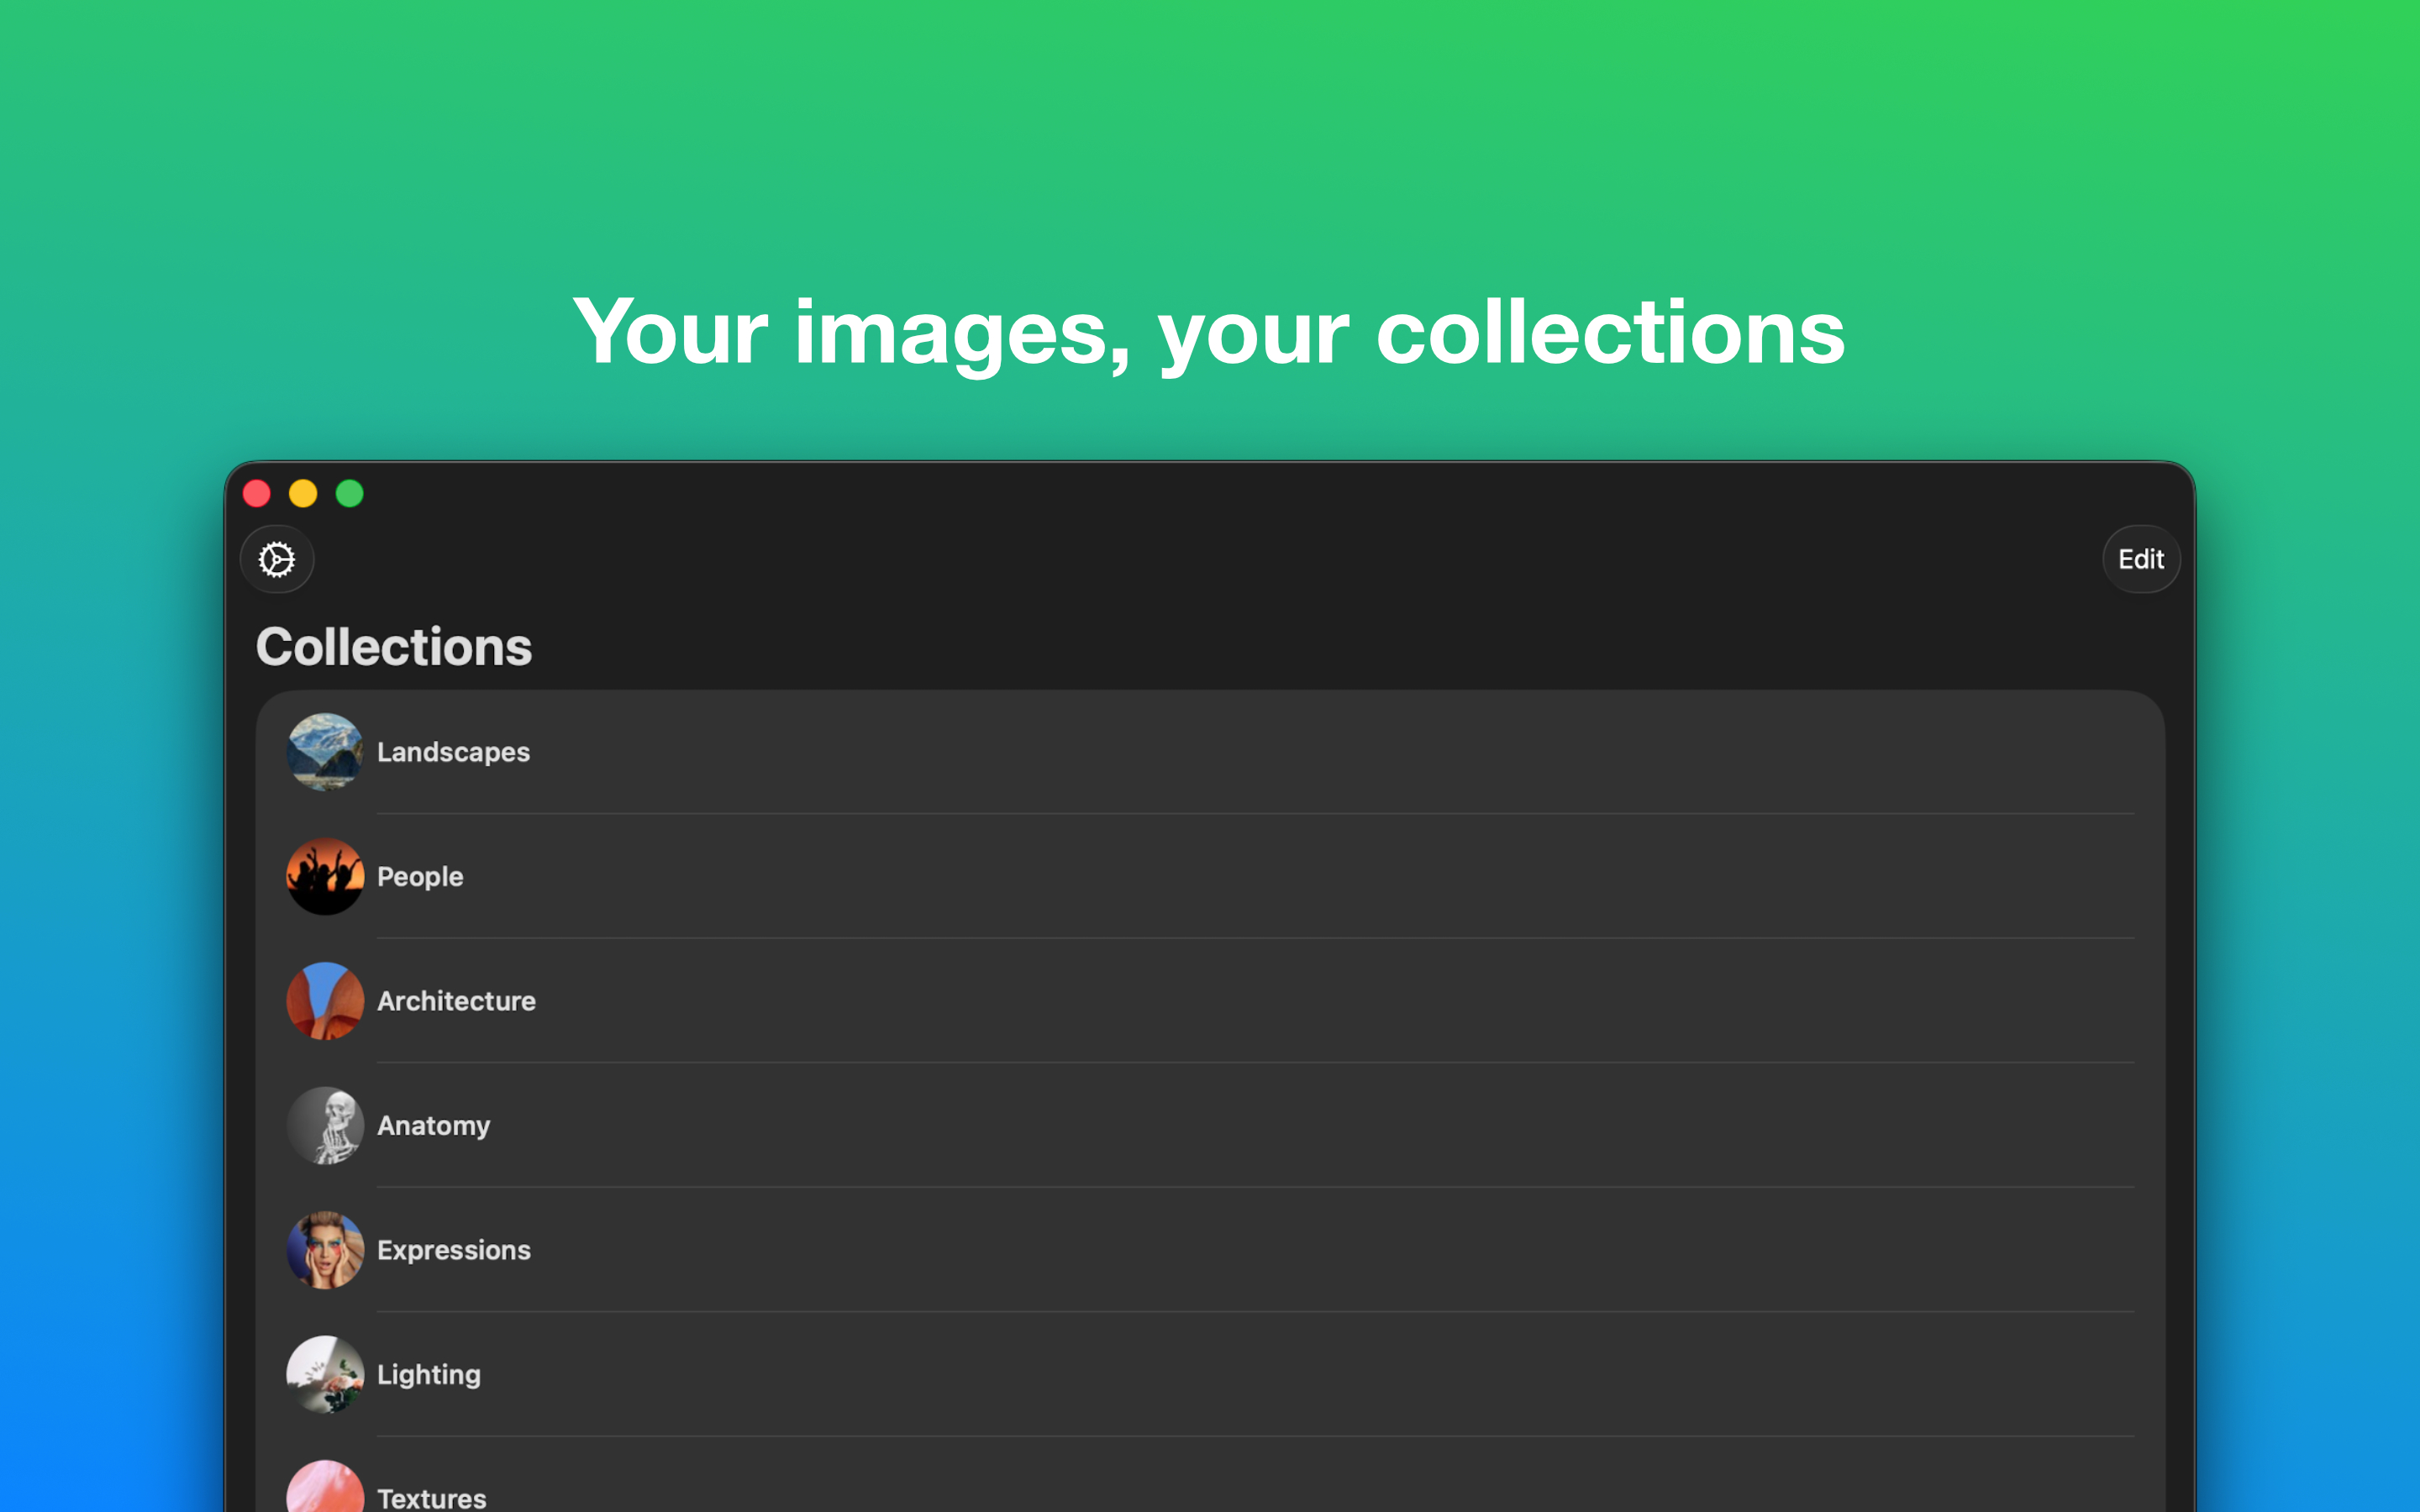Open the Anatomy skeleton thumbnail
The image size is (2420, 1512).
[x=325, y=1125]
